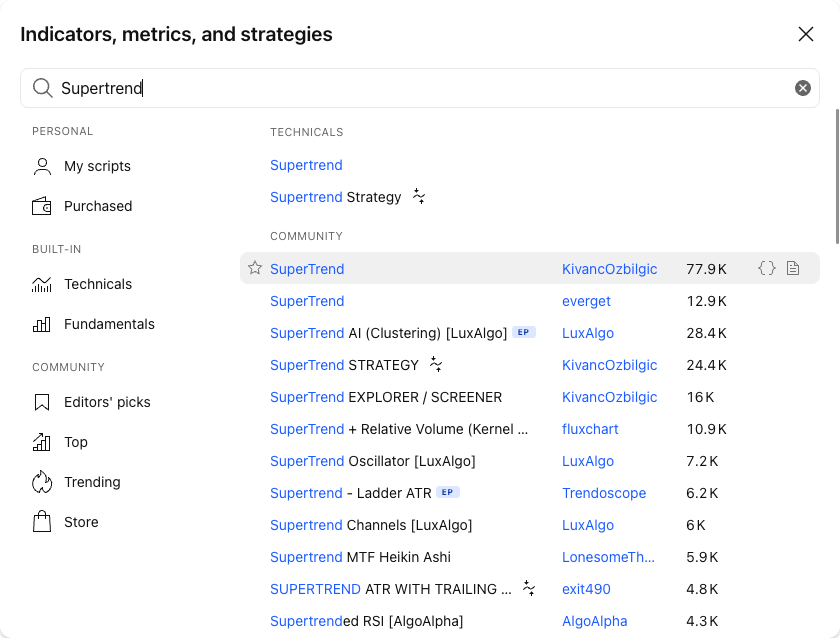
Task: Open the Store category
Action: pos(65,522)
